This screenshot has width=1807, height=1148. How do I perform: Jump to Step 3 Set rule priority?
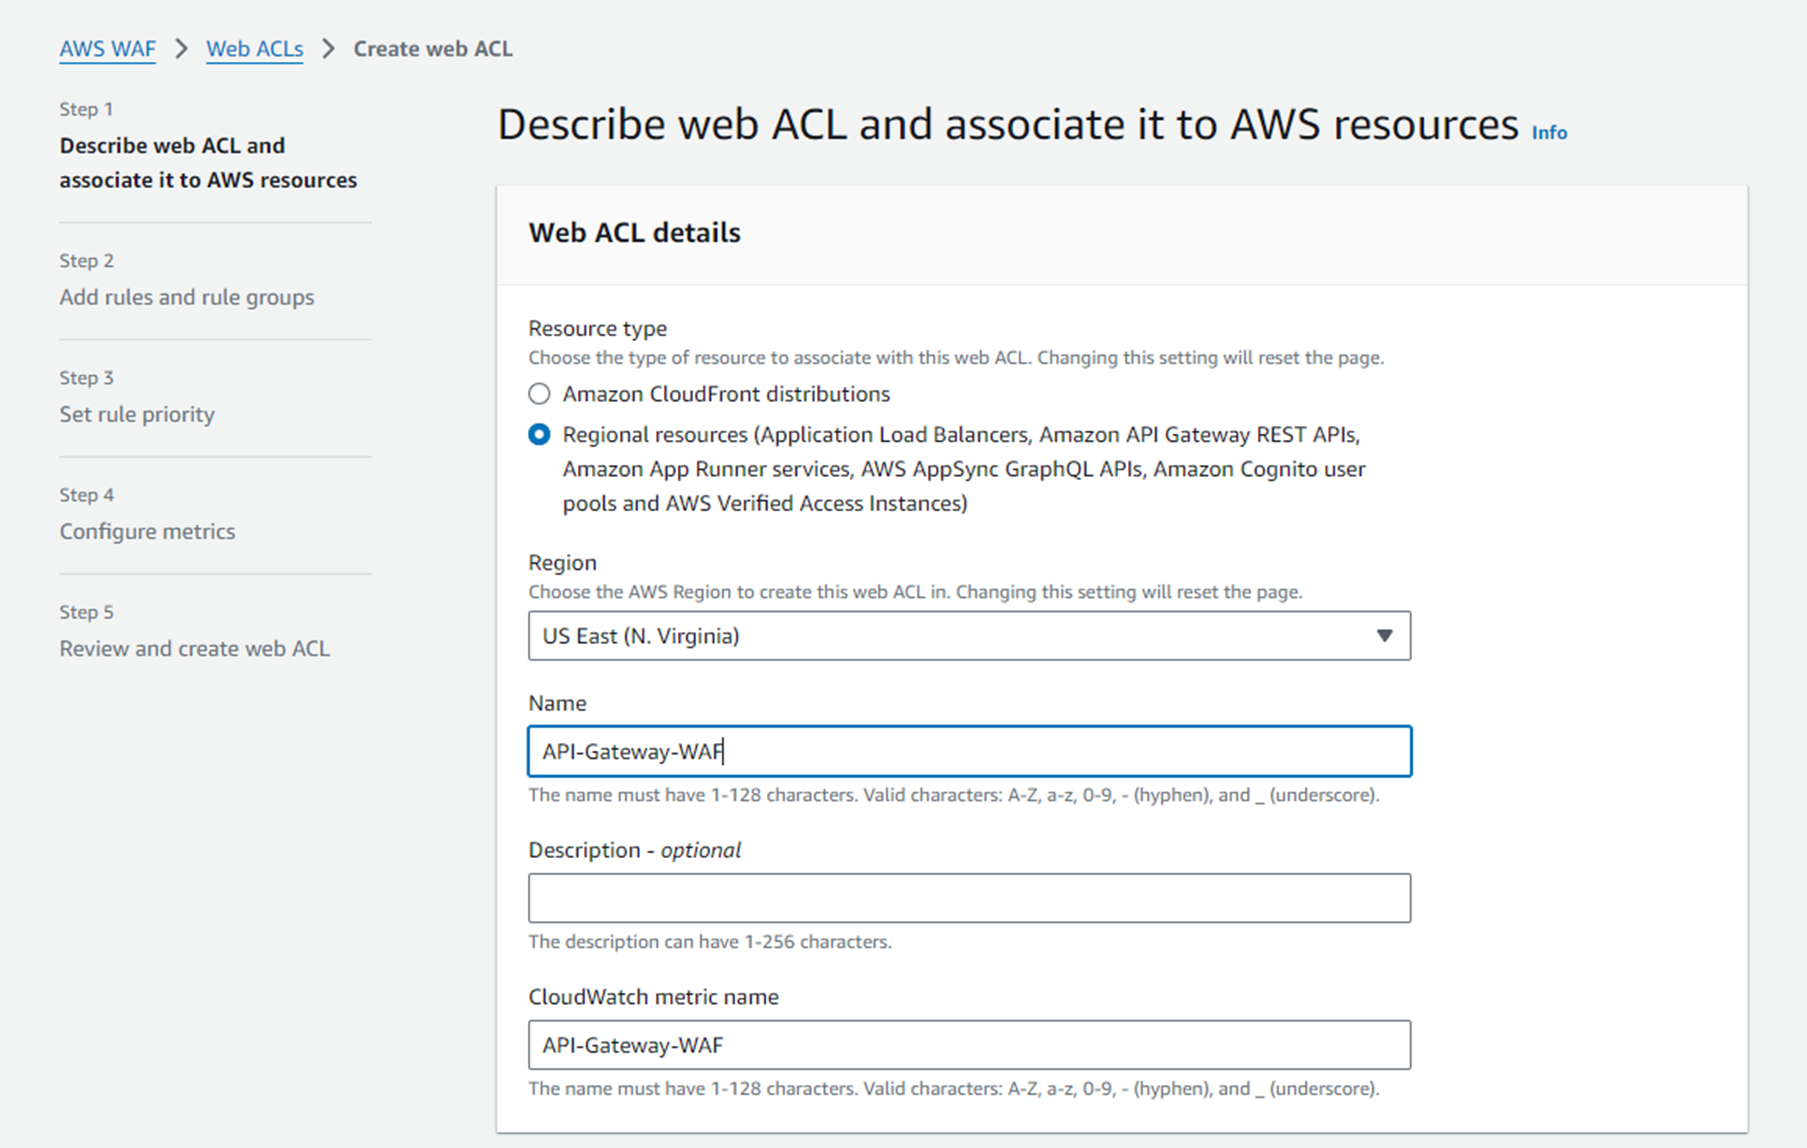[x=137, y=414]
